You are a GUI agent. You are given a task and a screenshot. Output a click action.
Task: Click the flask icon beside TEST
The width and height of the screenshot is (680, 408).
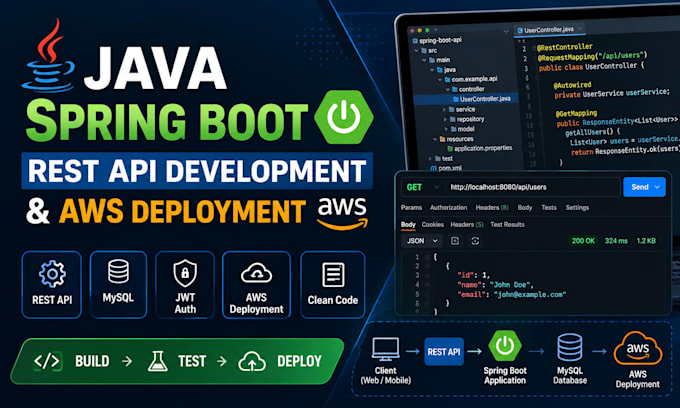coord(157,361)
